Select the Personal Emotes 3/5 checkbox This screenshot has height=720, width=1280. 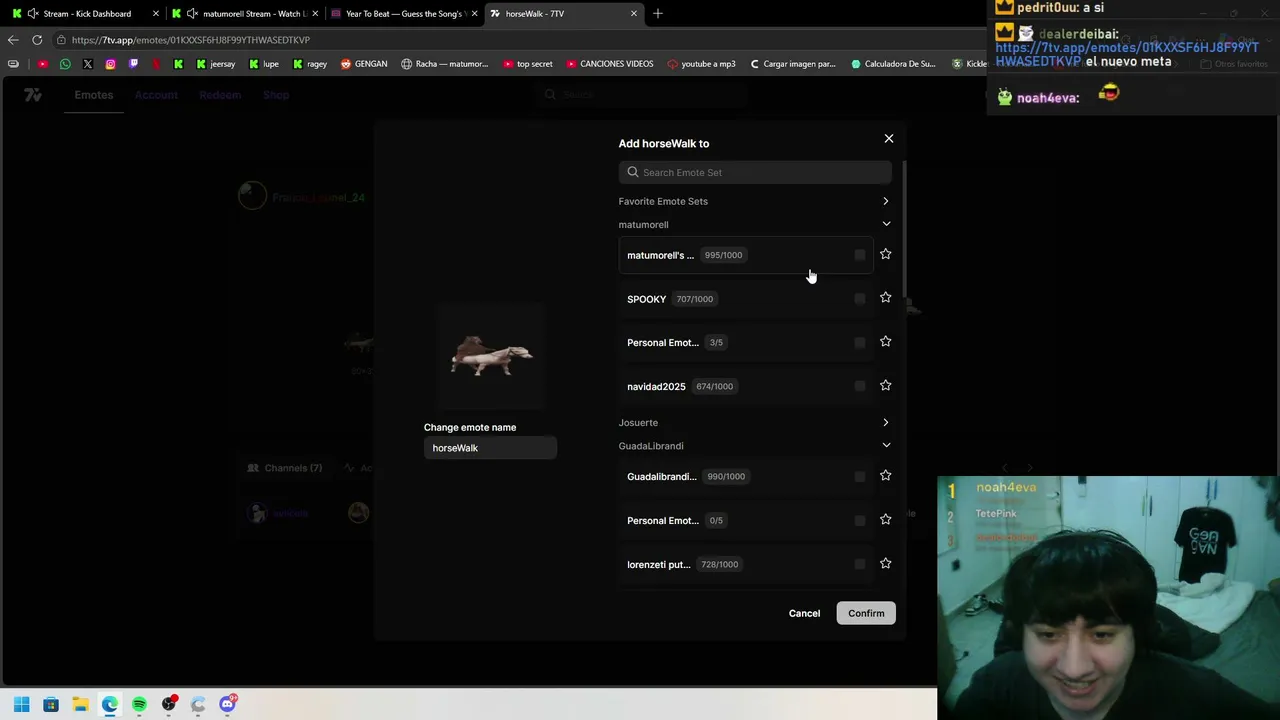860,343
